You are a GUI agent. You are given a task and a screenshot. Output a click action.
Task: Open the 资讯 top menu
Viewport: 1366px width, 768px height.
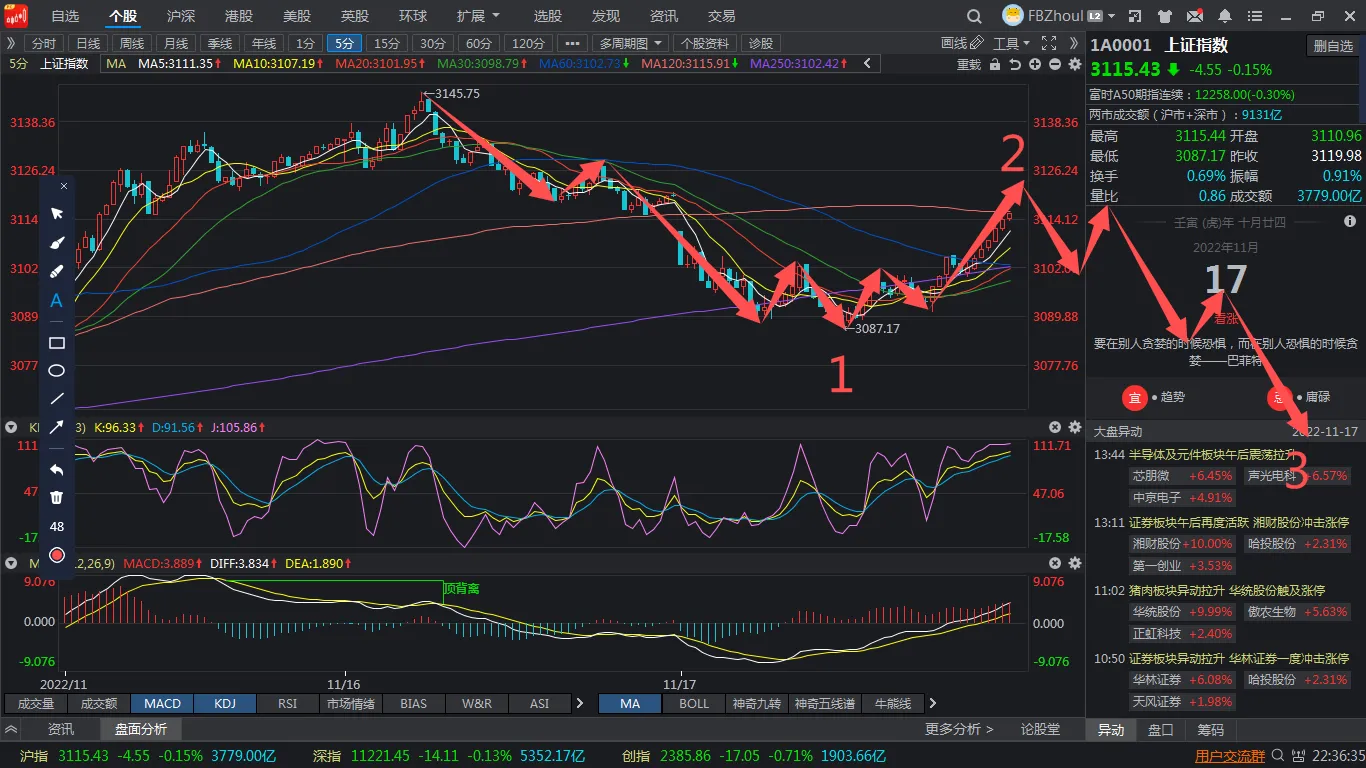point(663,16)
